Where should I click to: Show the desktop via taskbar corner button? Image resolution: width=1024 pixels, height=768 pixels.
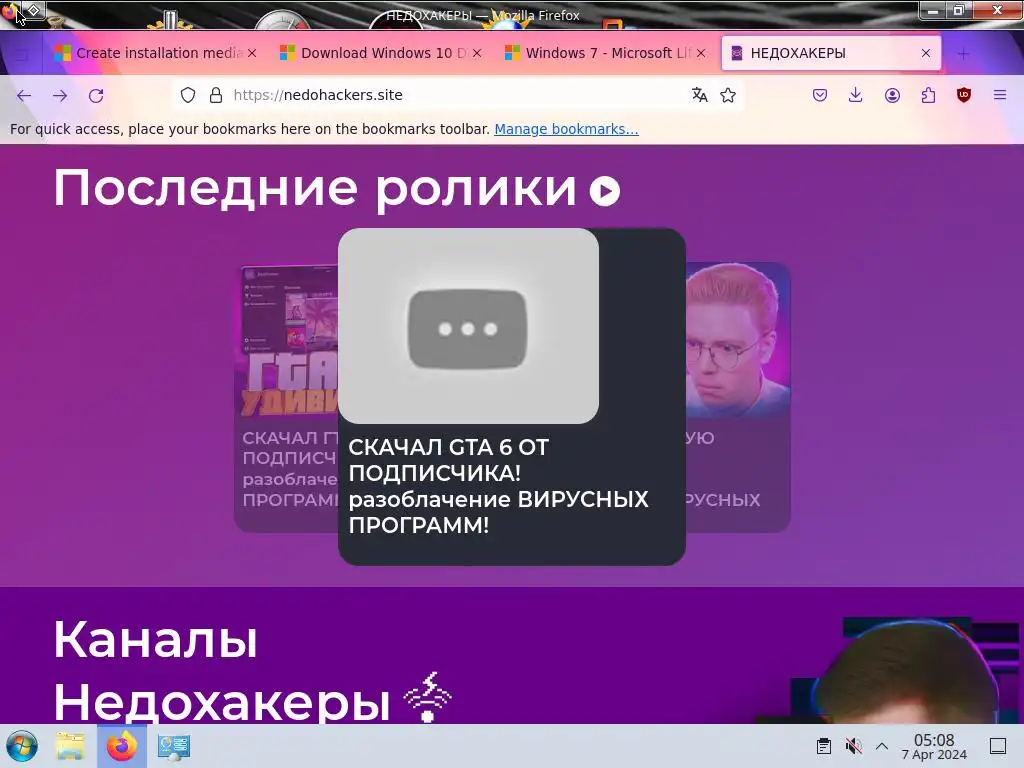tap(998, 746)
